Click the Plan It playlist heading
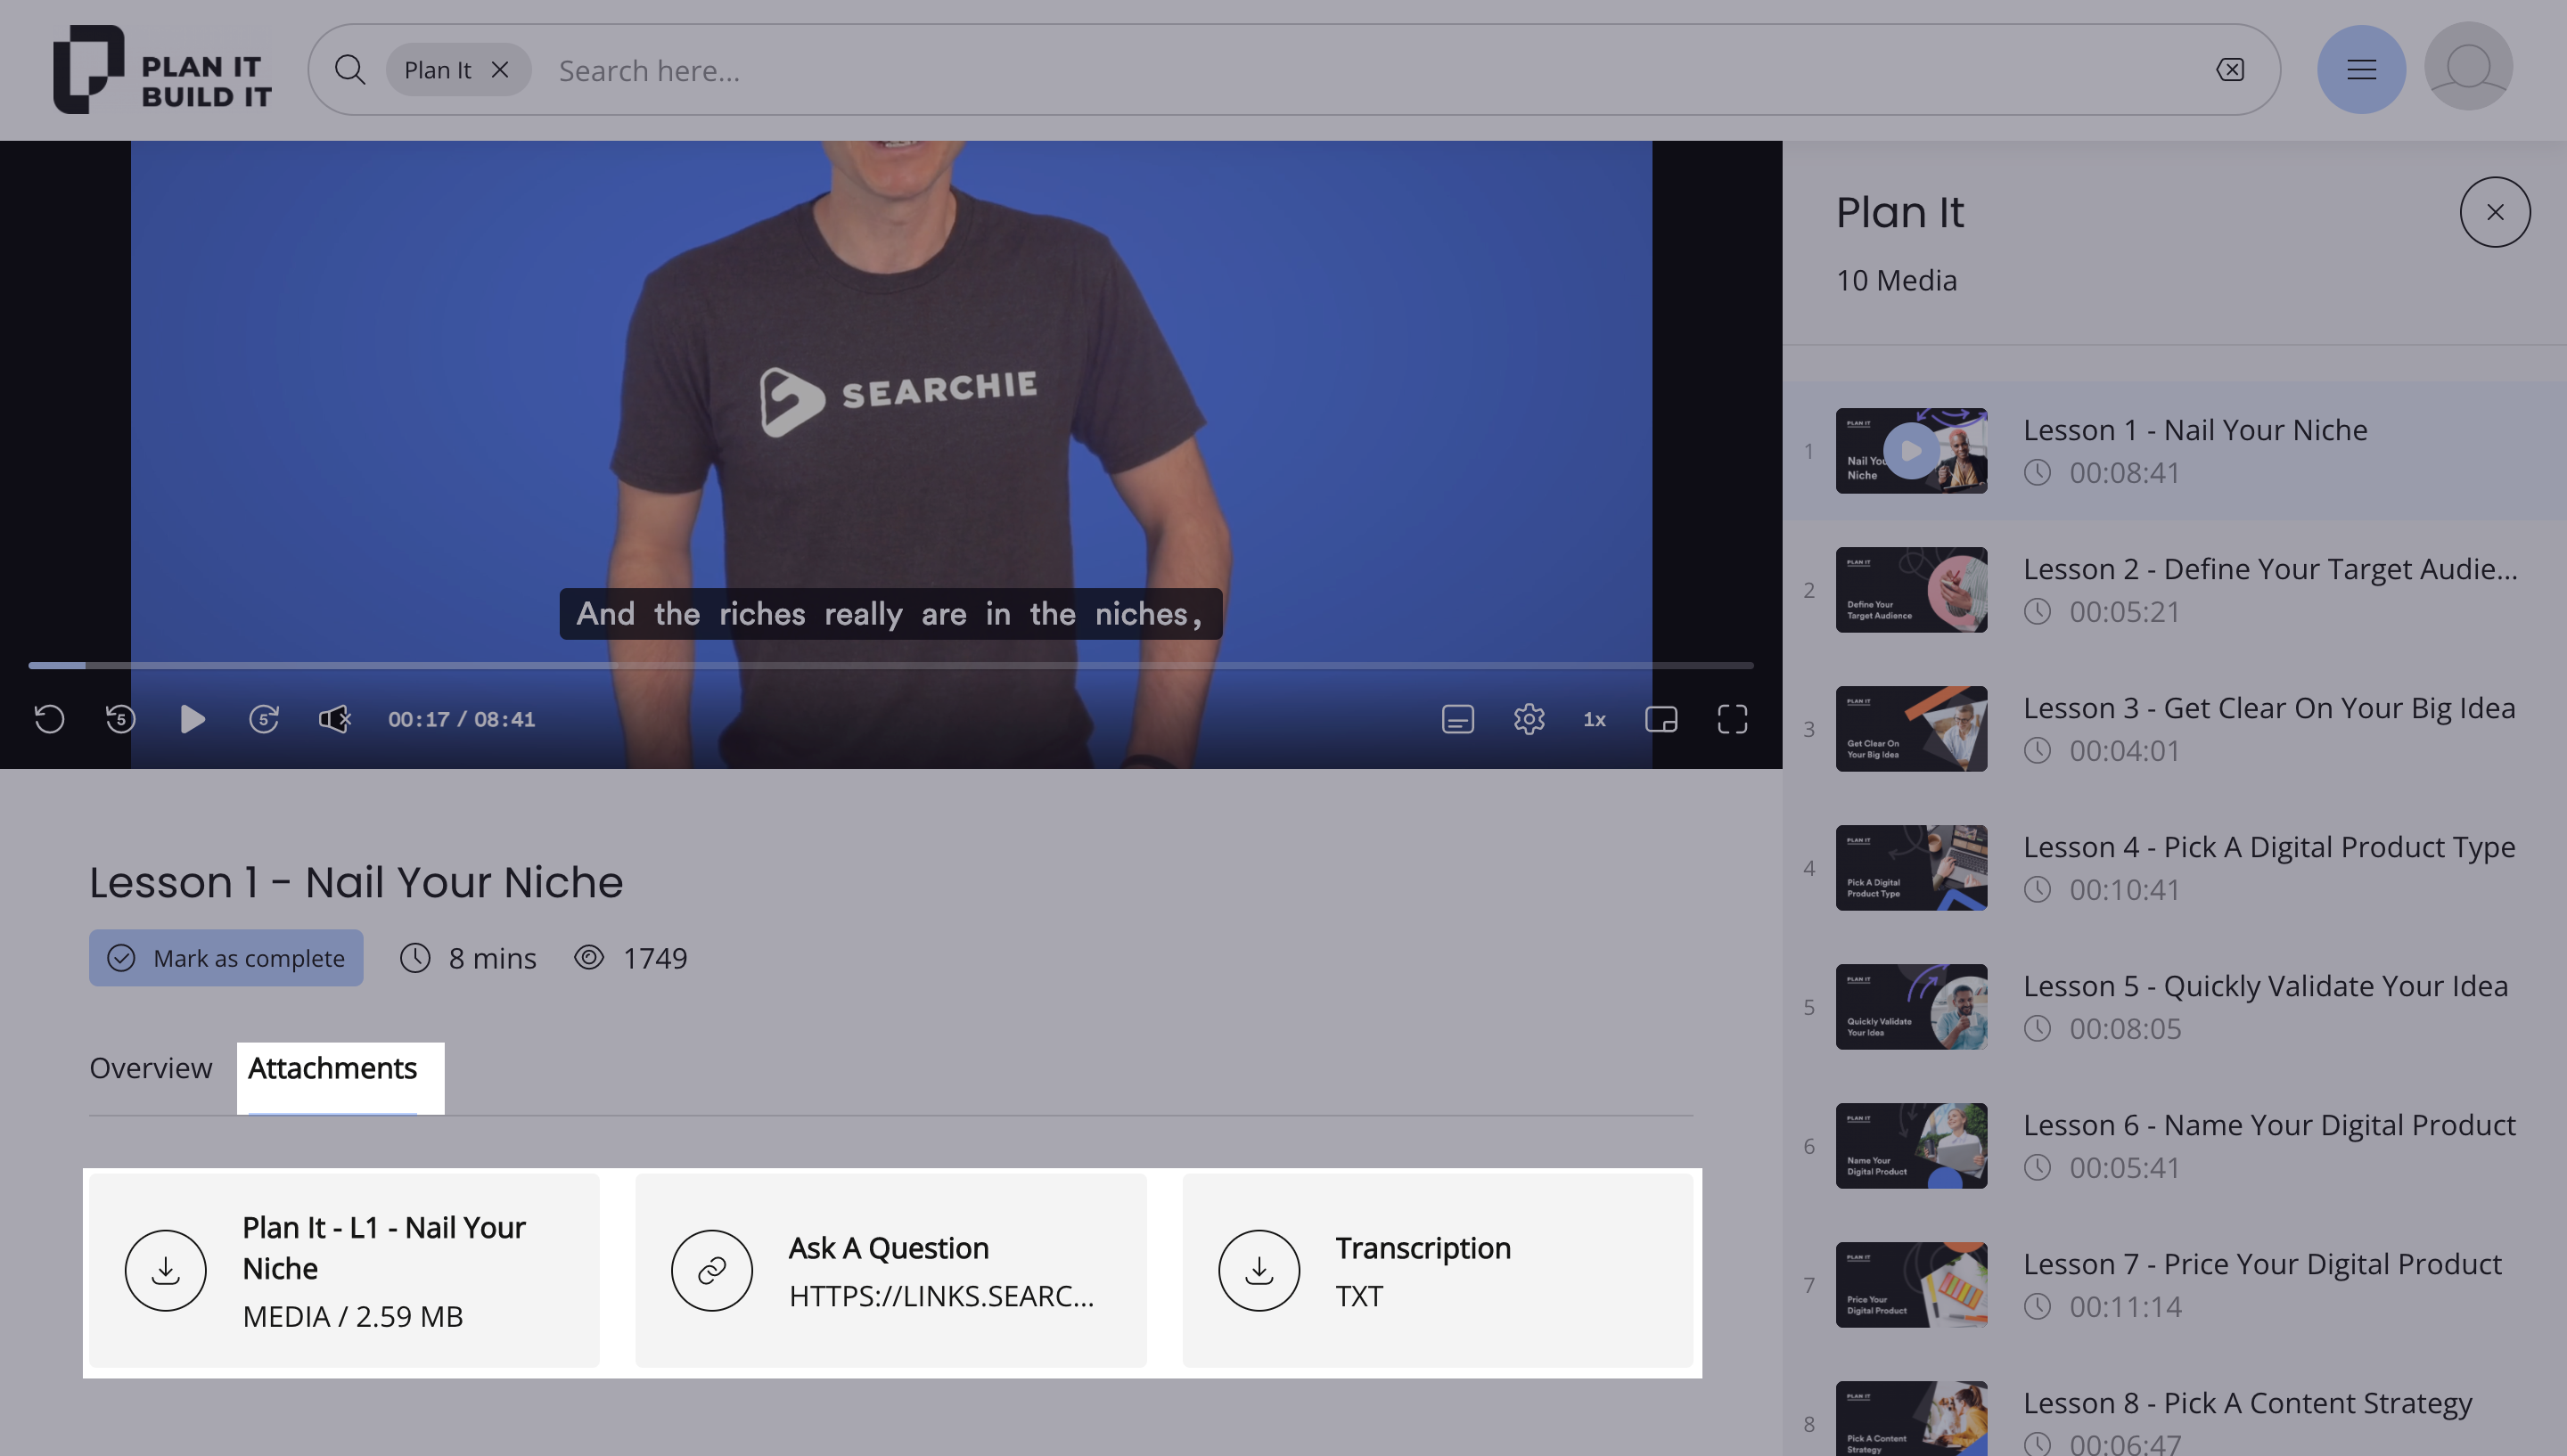 tap(1899, 212)
